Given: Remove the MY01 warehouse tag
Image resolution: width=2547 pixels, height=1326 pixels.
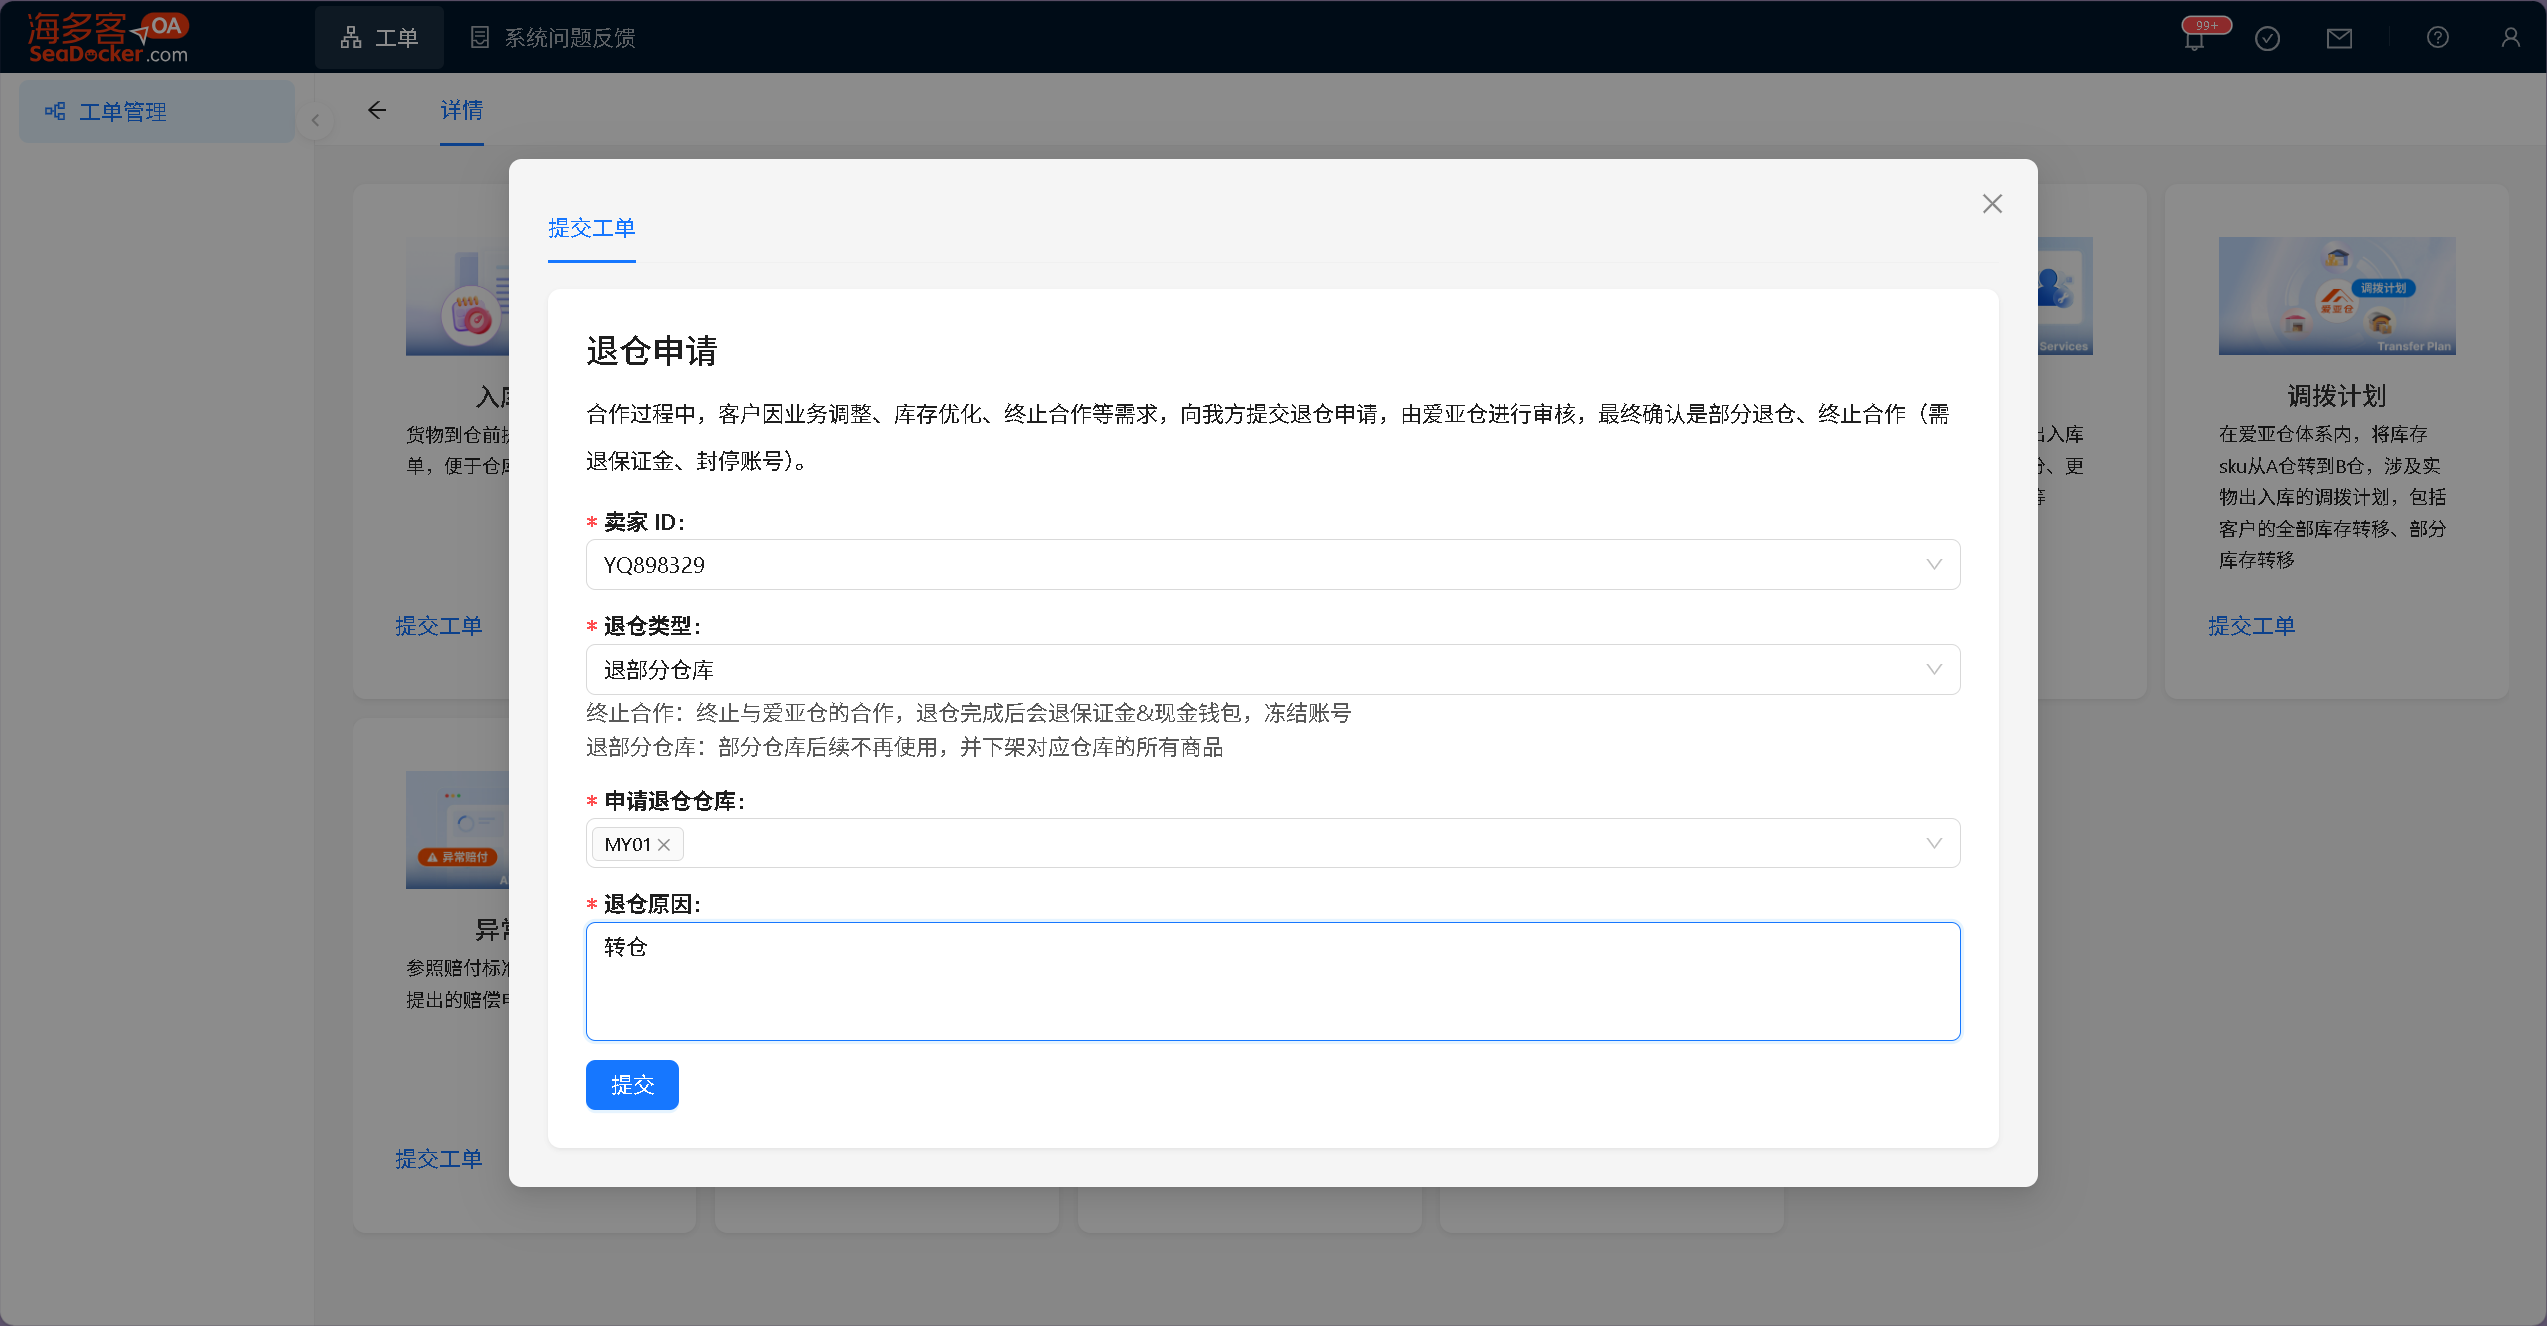Looking at the screenshot, I should coord(664,845).
